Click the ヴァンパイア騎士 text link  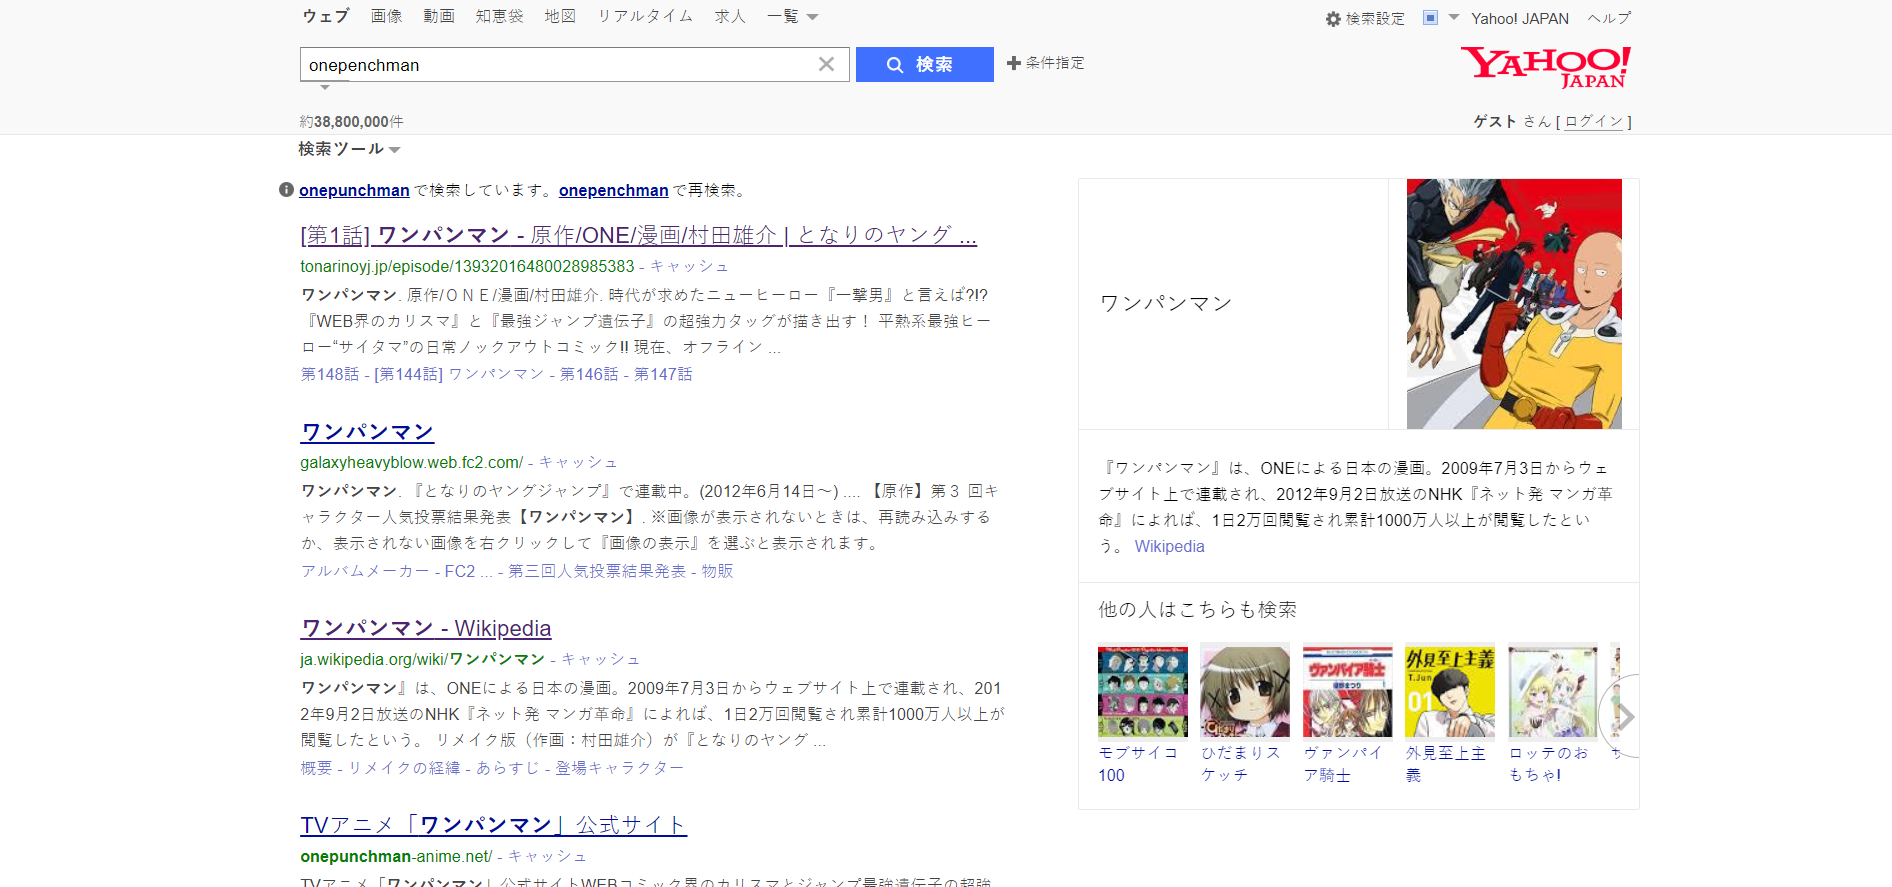pyautogui.click(x=1343, y=764)
